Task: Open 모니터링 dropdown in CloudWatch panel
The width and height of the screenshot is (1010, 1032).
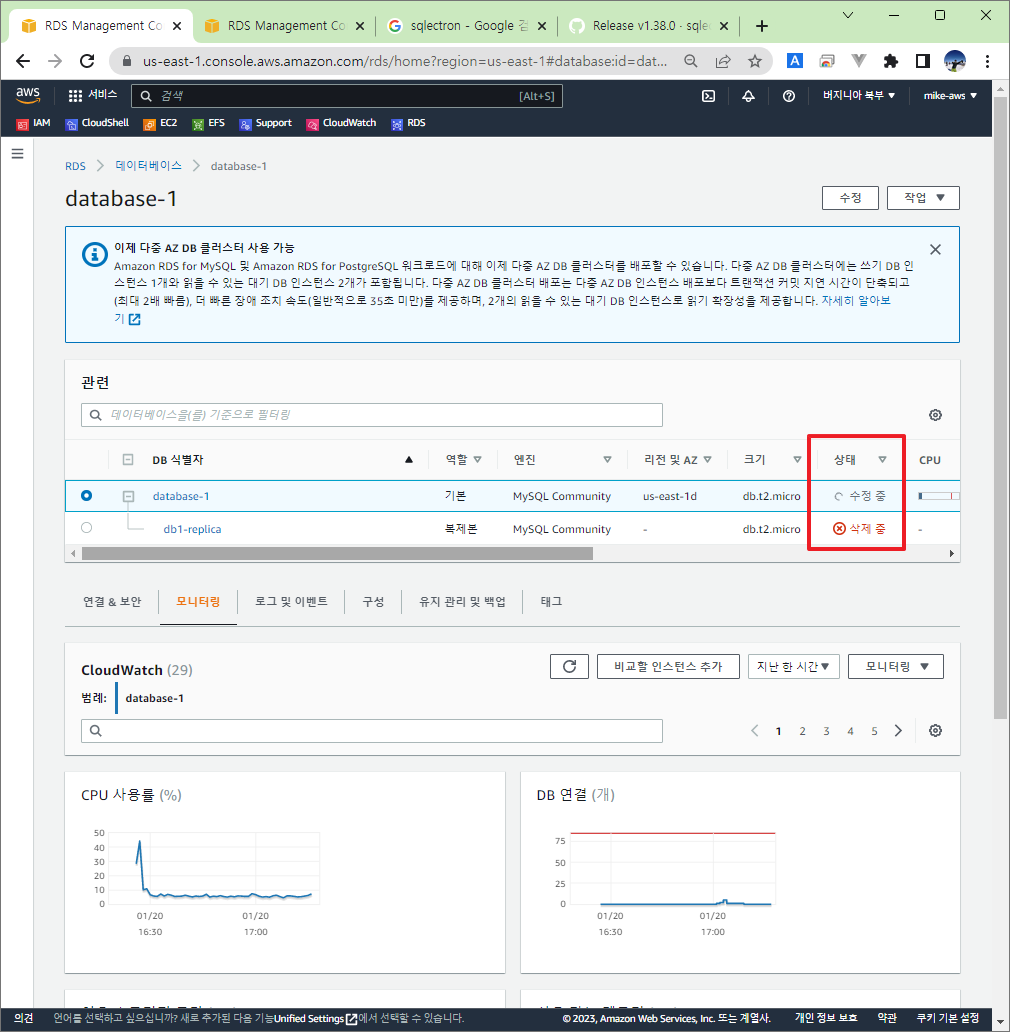Action: pos(896,667)
